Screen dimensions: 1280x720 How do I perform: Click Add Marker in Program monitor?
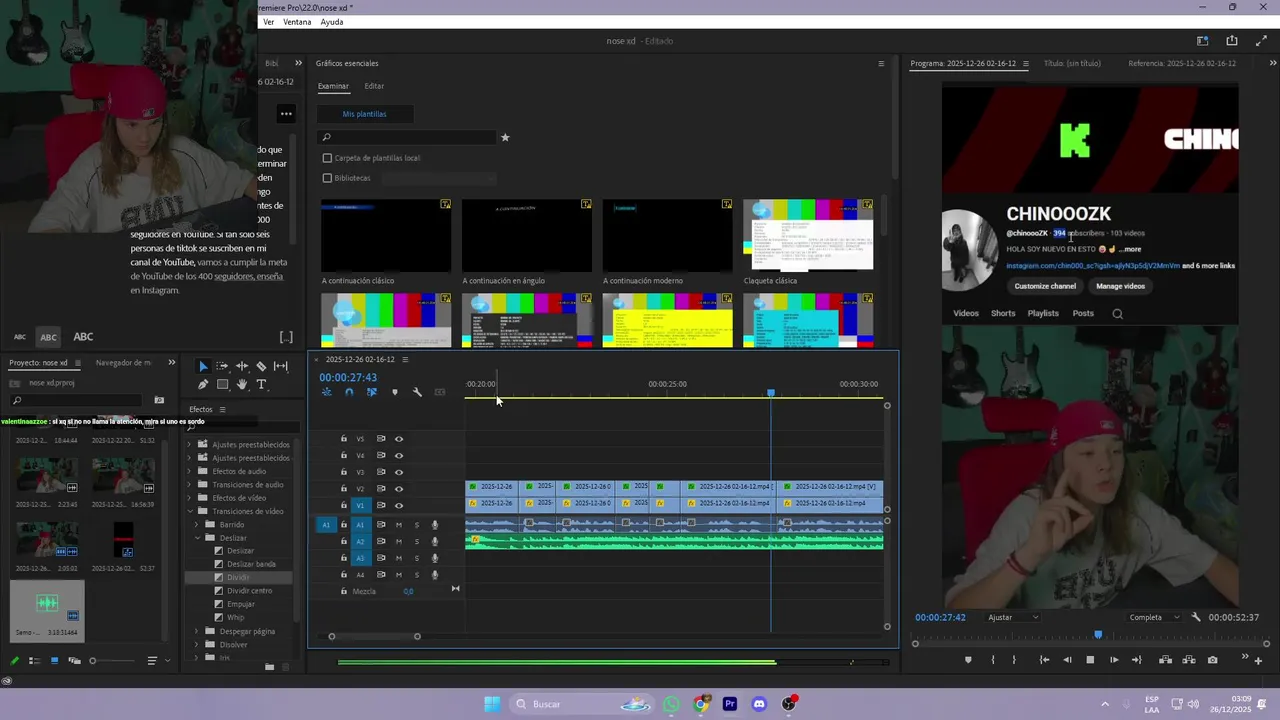coord(968,660)
